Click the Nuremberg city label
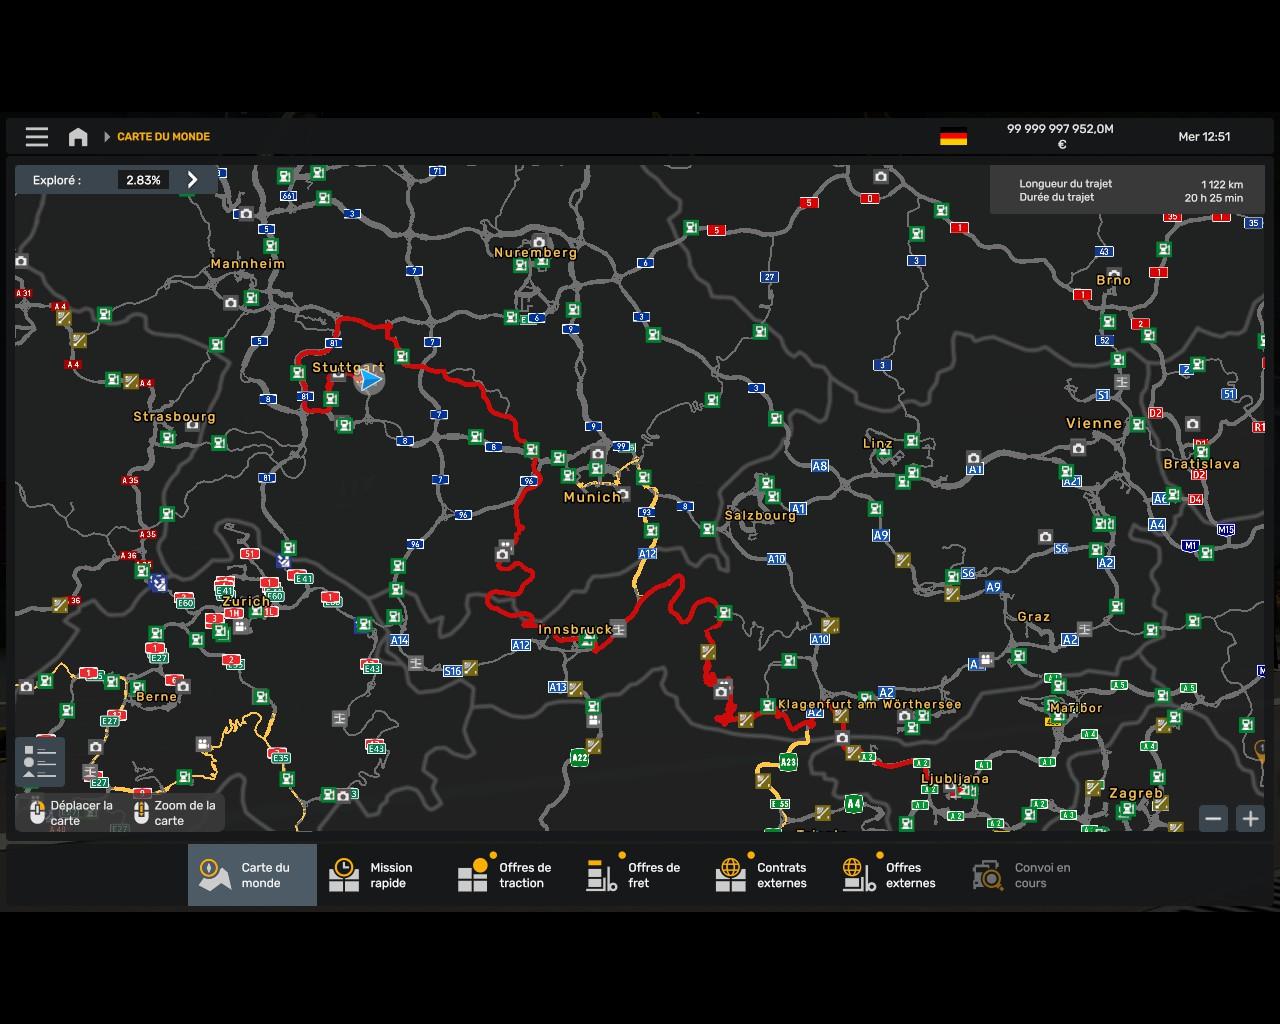 536,253
